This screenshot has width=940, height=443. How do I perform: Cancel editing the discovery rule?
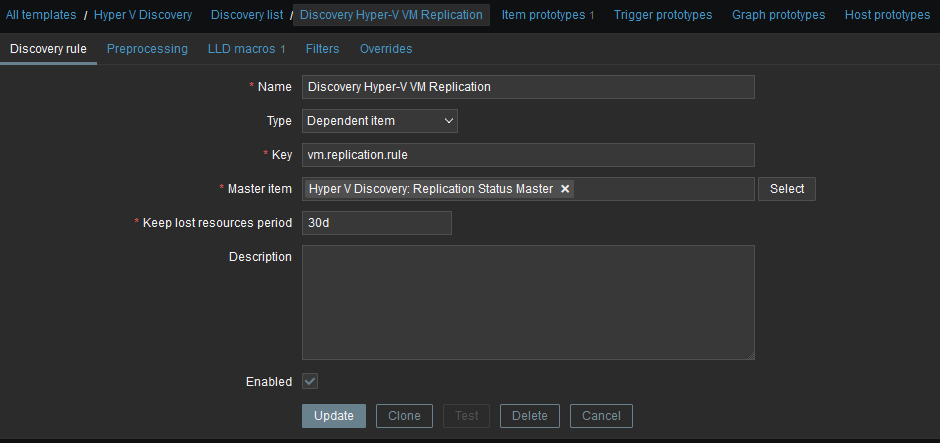[601, 416]
